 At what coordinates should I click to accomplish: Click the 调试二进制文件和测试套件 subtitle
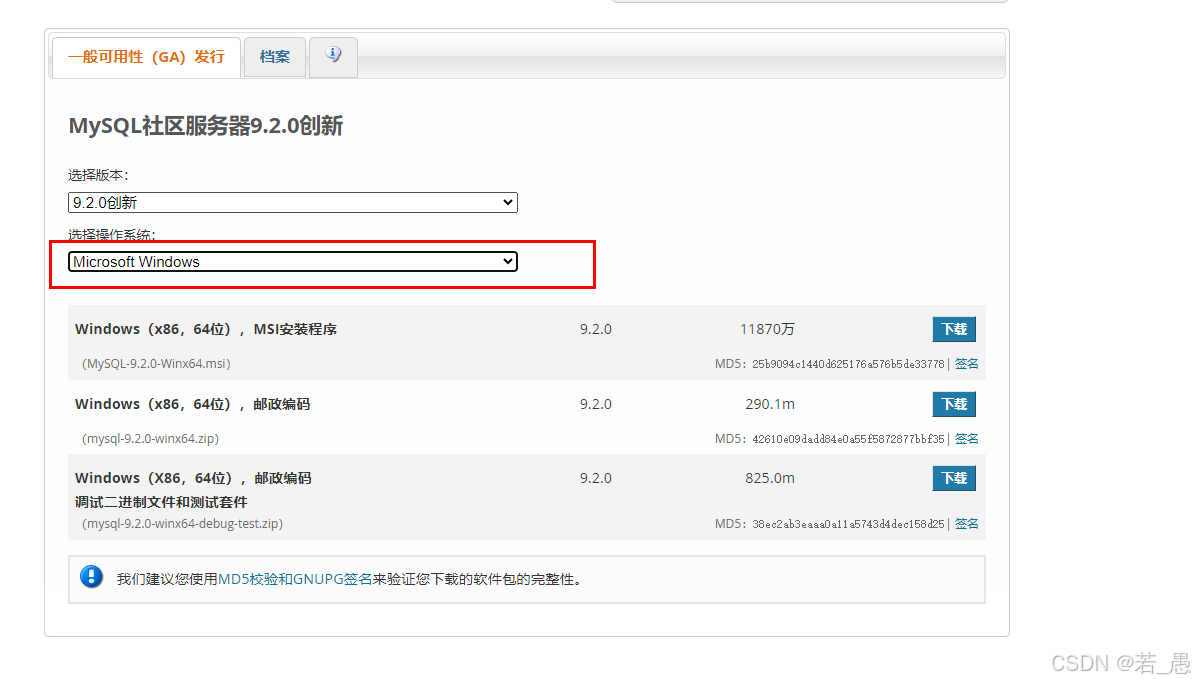(x=161, y=502)
